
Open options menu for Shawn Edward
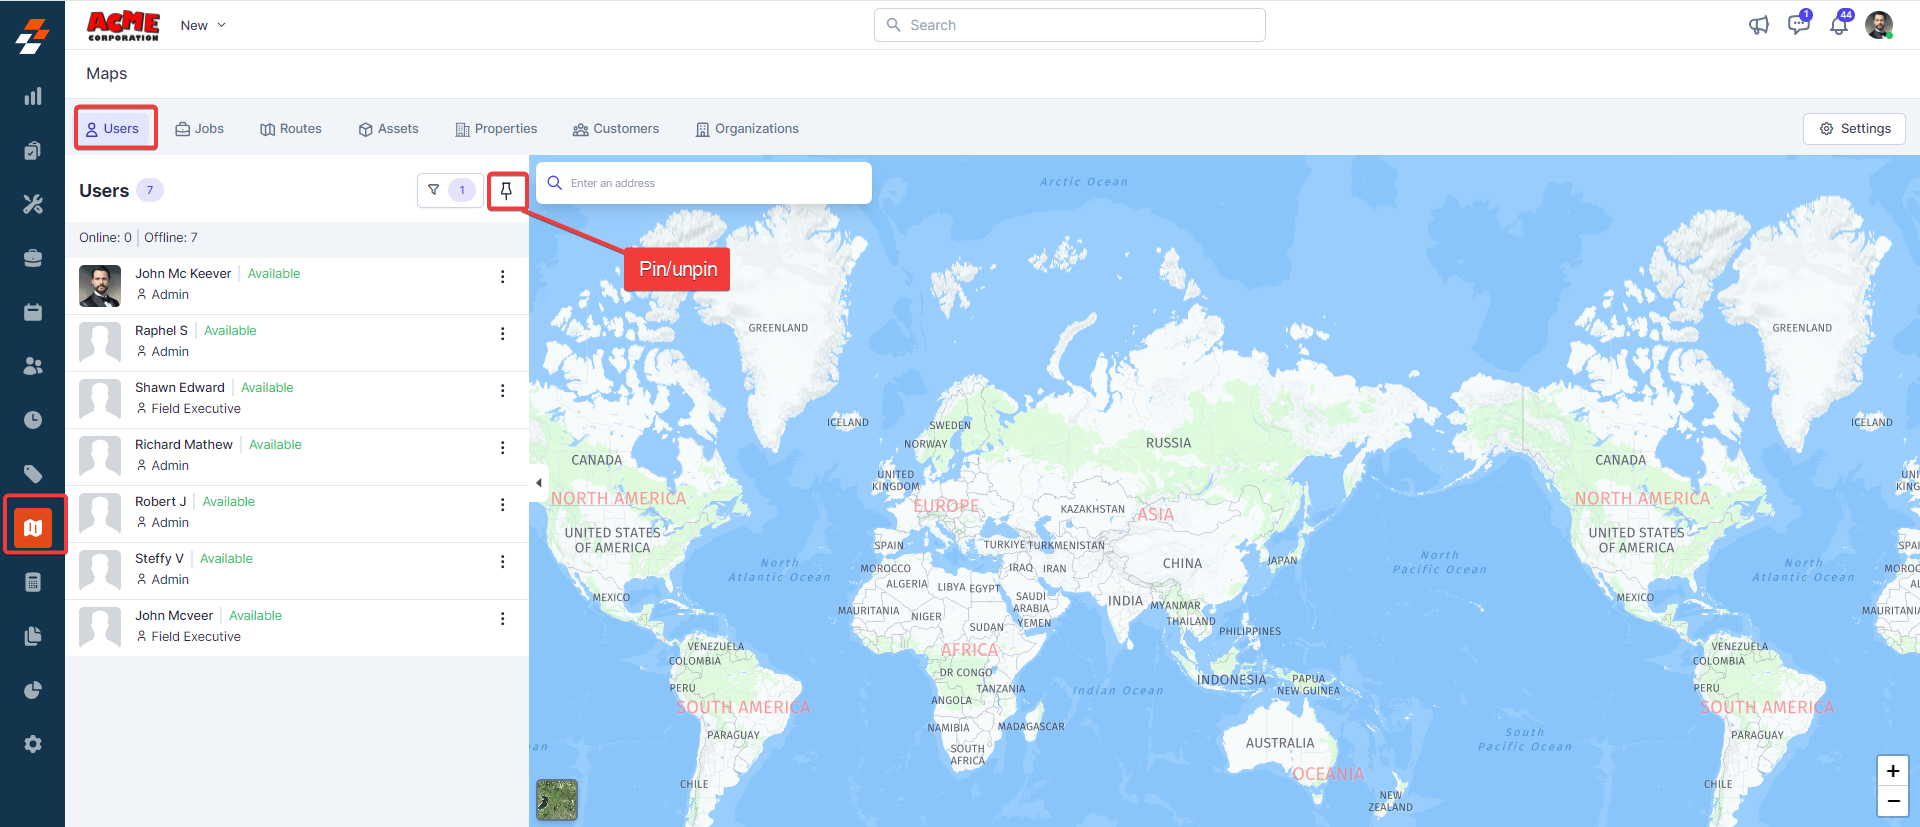tap(502, 391)
